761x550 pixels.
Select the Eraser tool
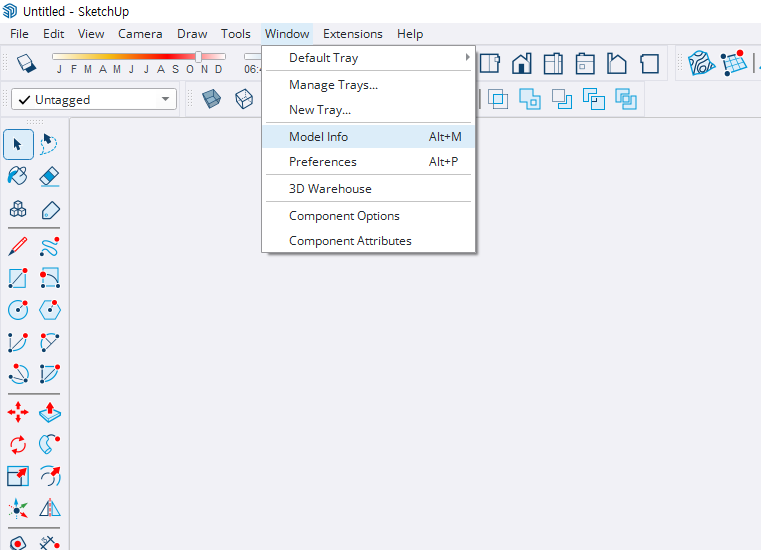[49, 177]
